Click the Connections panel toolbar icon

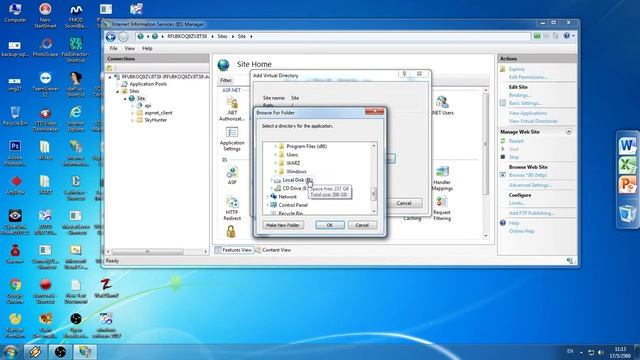pyautogui.click(x=109, y=68)
